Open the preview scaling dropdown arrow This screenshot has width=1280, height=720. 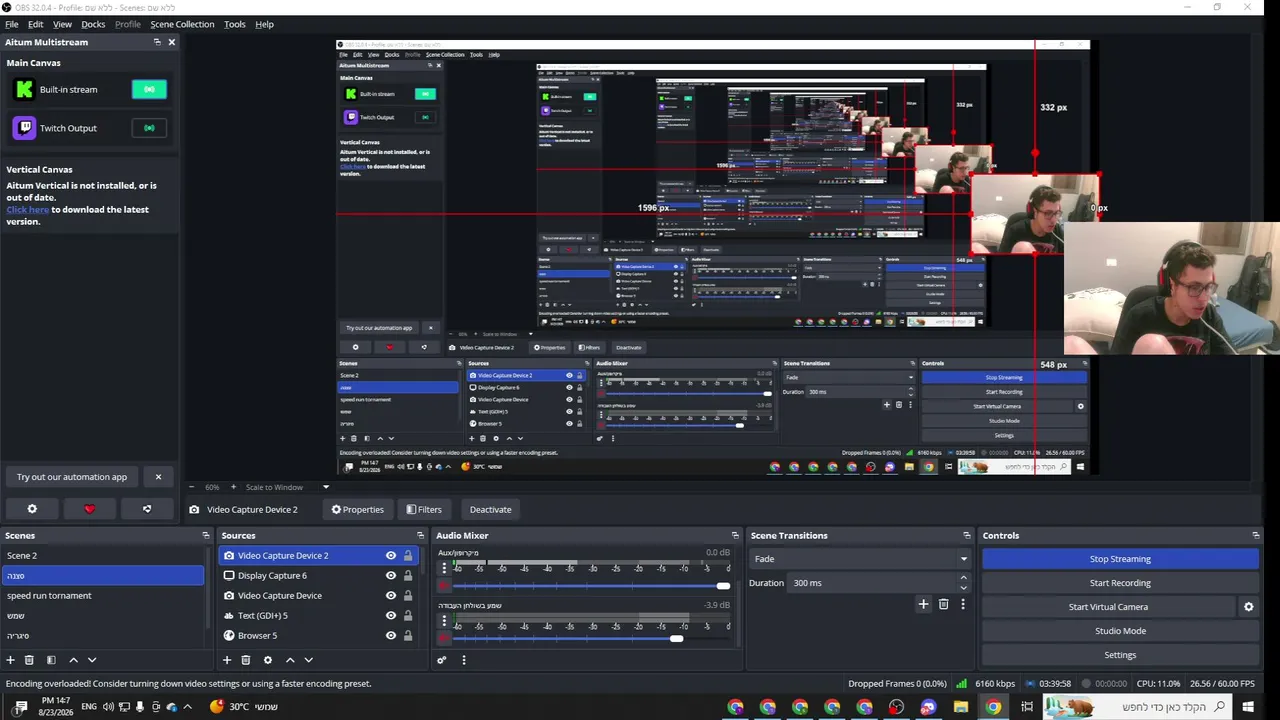tap(326, 487)
